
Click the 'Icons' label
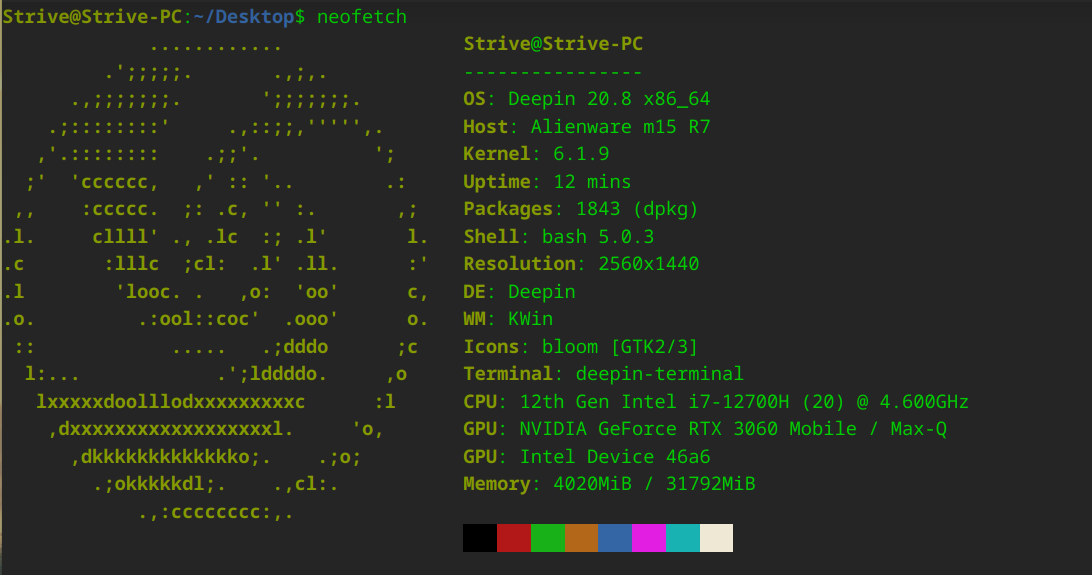coord(491,347)
